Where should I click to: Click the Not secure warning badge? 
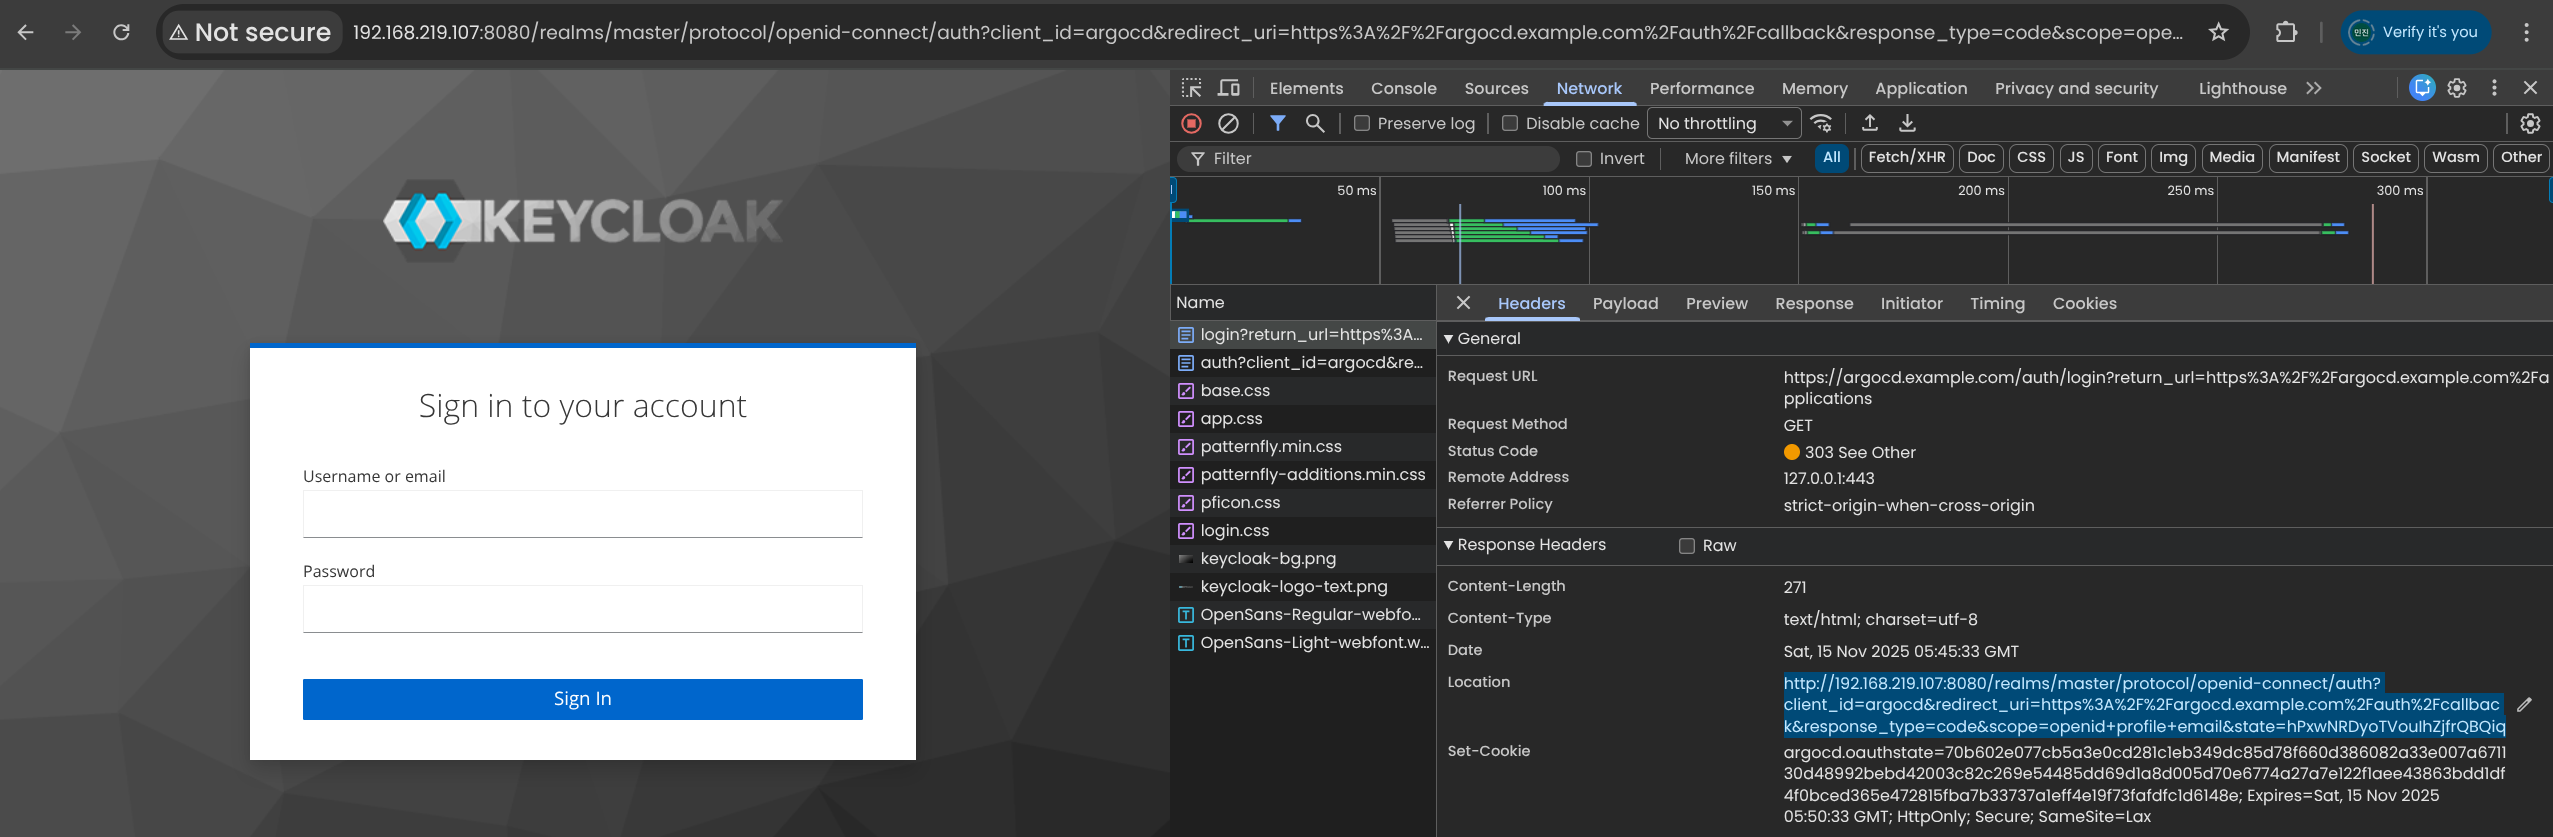click(x=250, y=32)
